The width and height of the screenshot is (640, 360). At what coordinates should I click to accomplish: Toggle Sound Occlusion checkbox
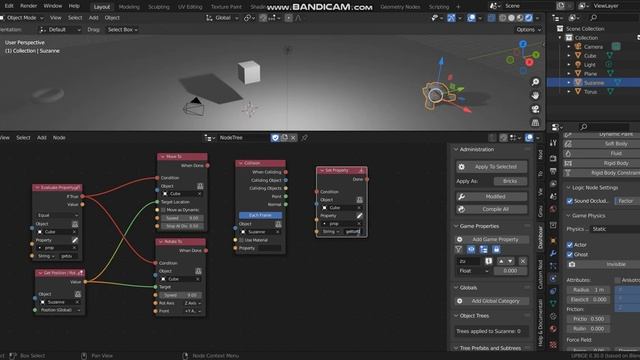[x=569, y=201]
